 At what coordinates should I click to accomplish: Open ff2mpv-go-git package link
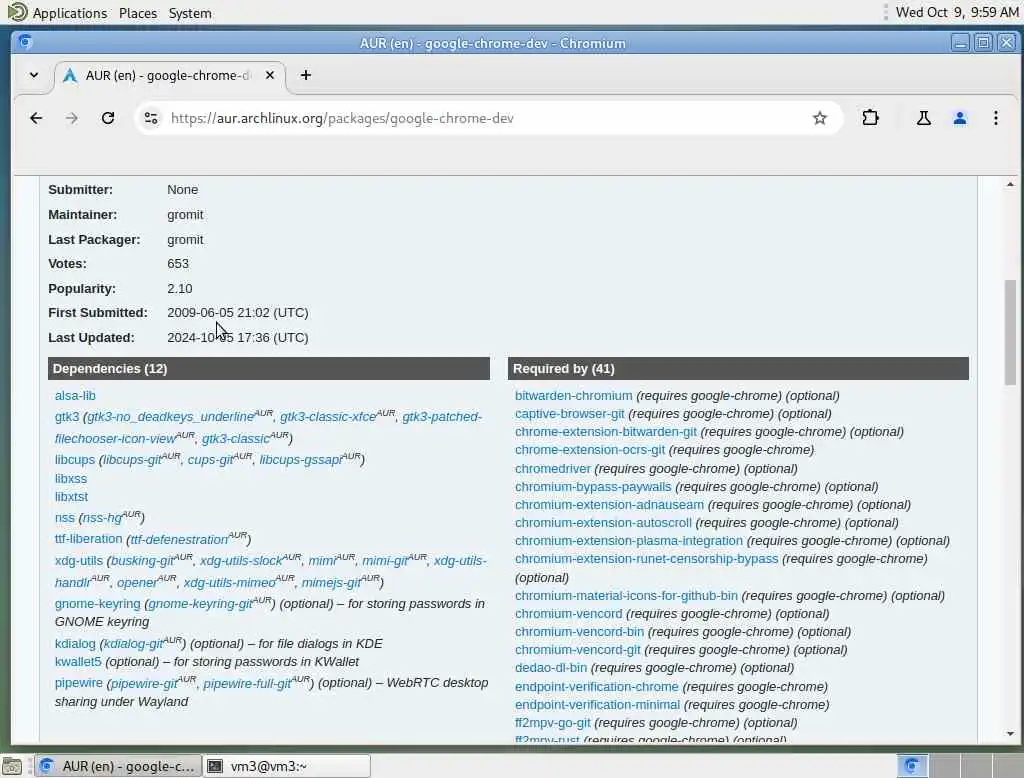click(552, 723)
